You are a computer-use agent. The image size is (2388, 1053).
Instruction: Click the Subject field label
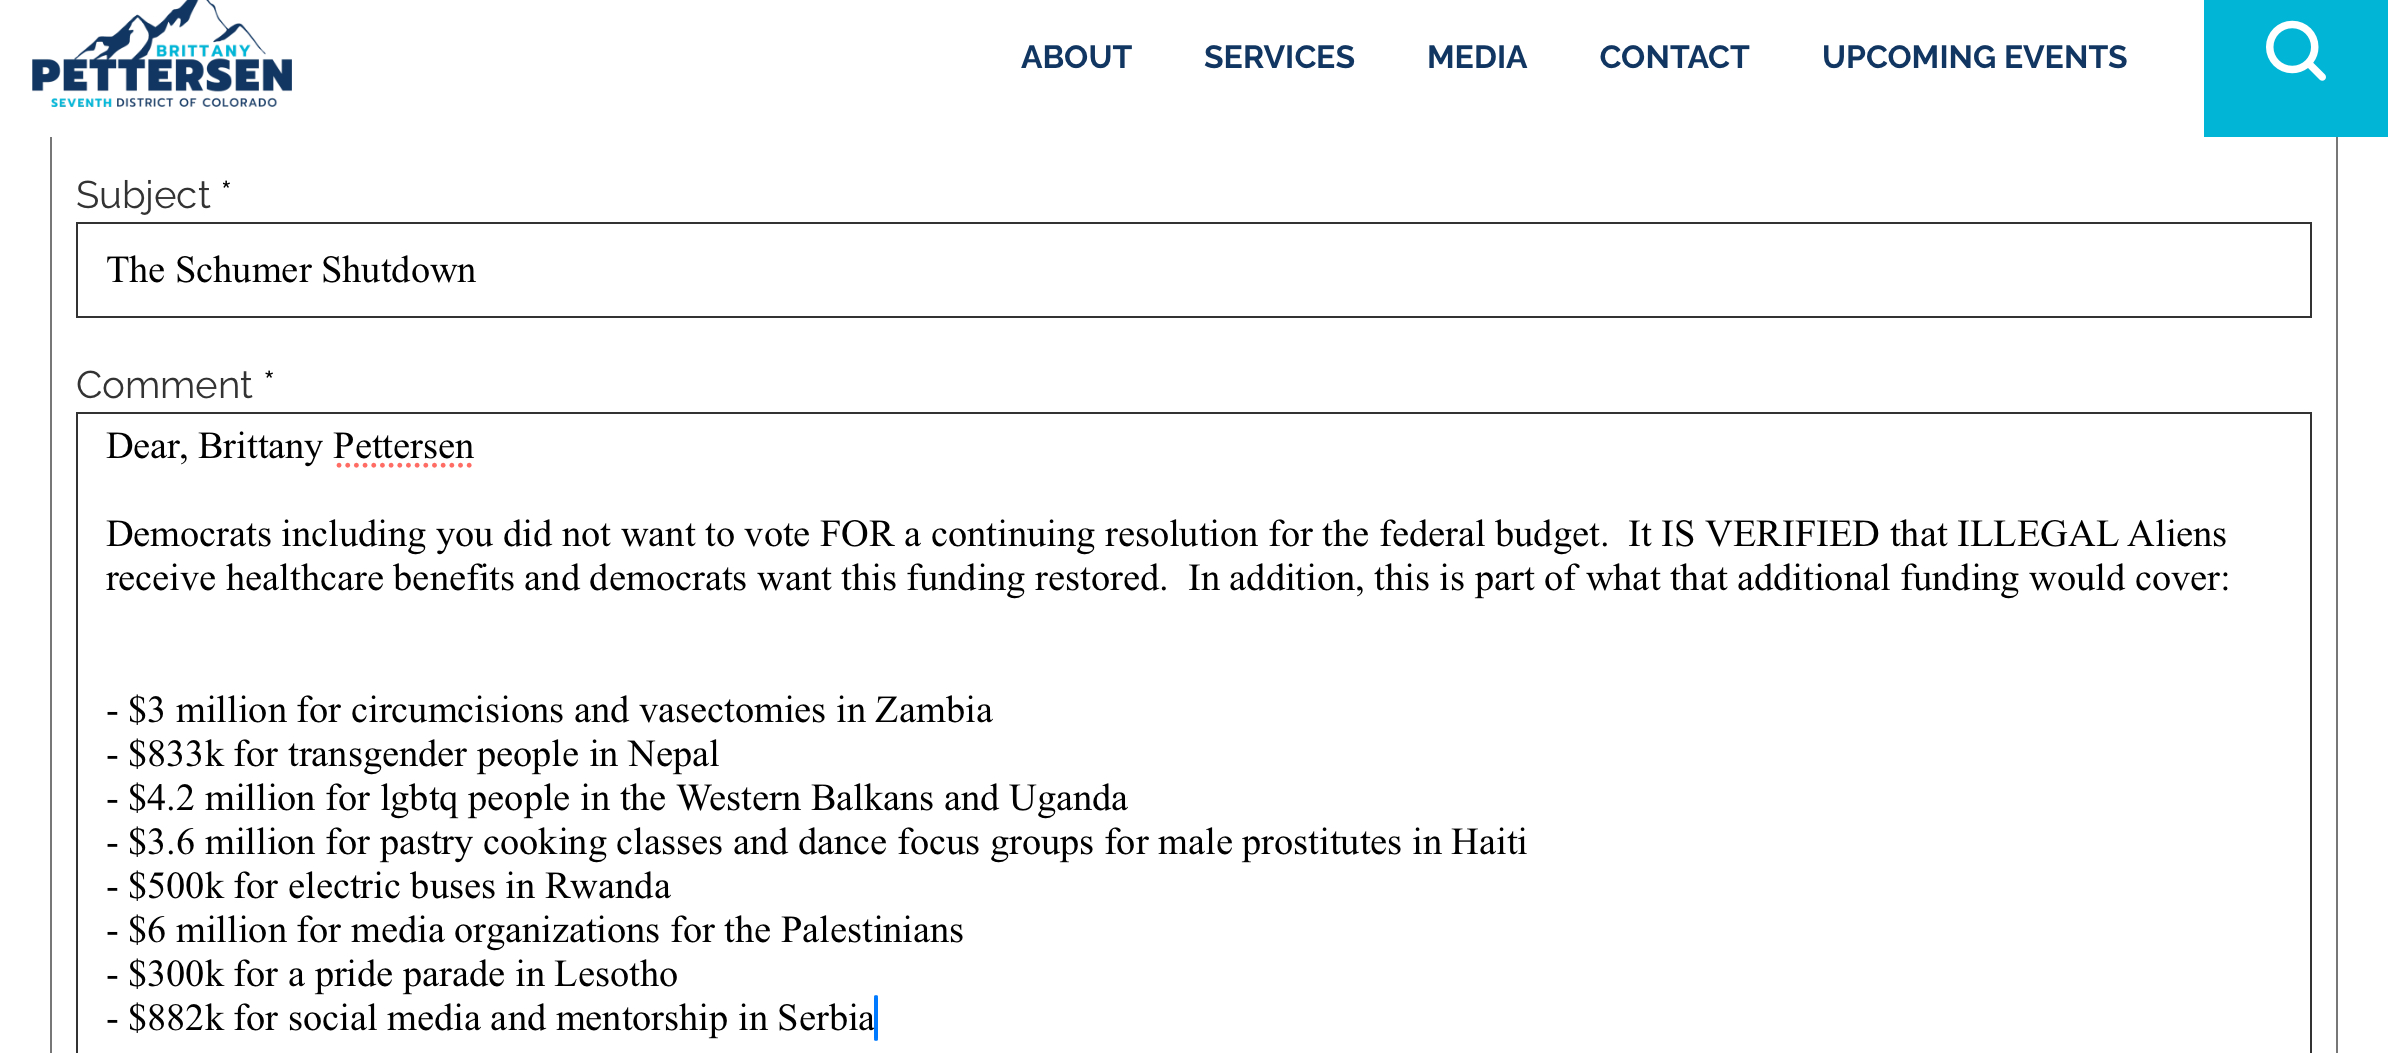[x=144, y=195]
